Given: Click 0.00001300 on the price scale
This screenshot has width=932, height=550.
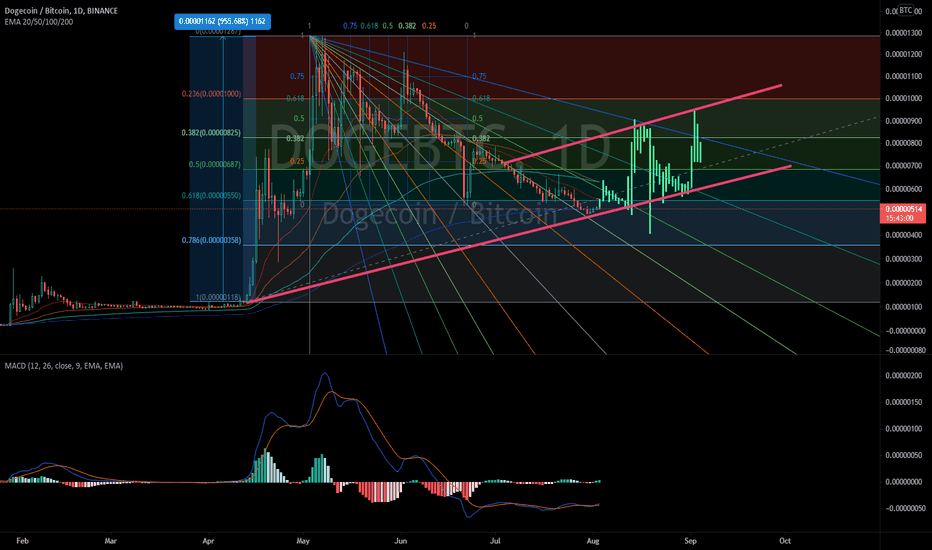Looking at the screenshot, I should [x=904, y=33].
